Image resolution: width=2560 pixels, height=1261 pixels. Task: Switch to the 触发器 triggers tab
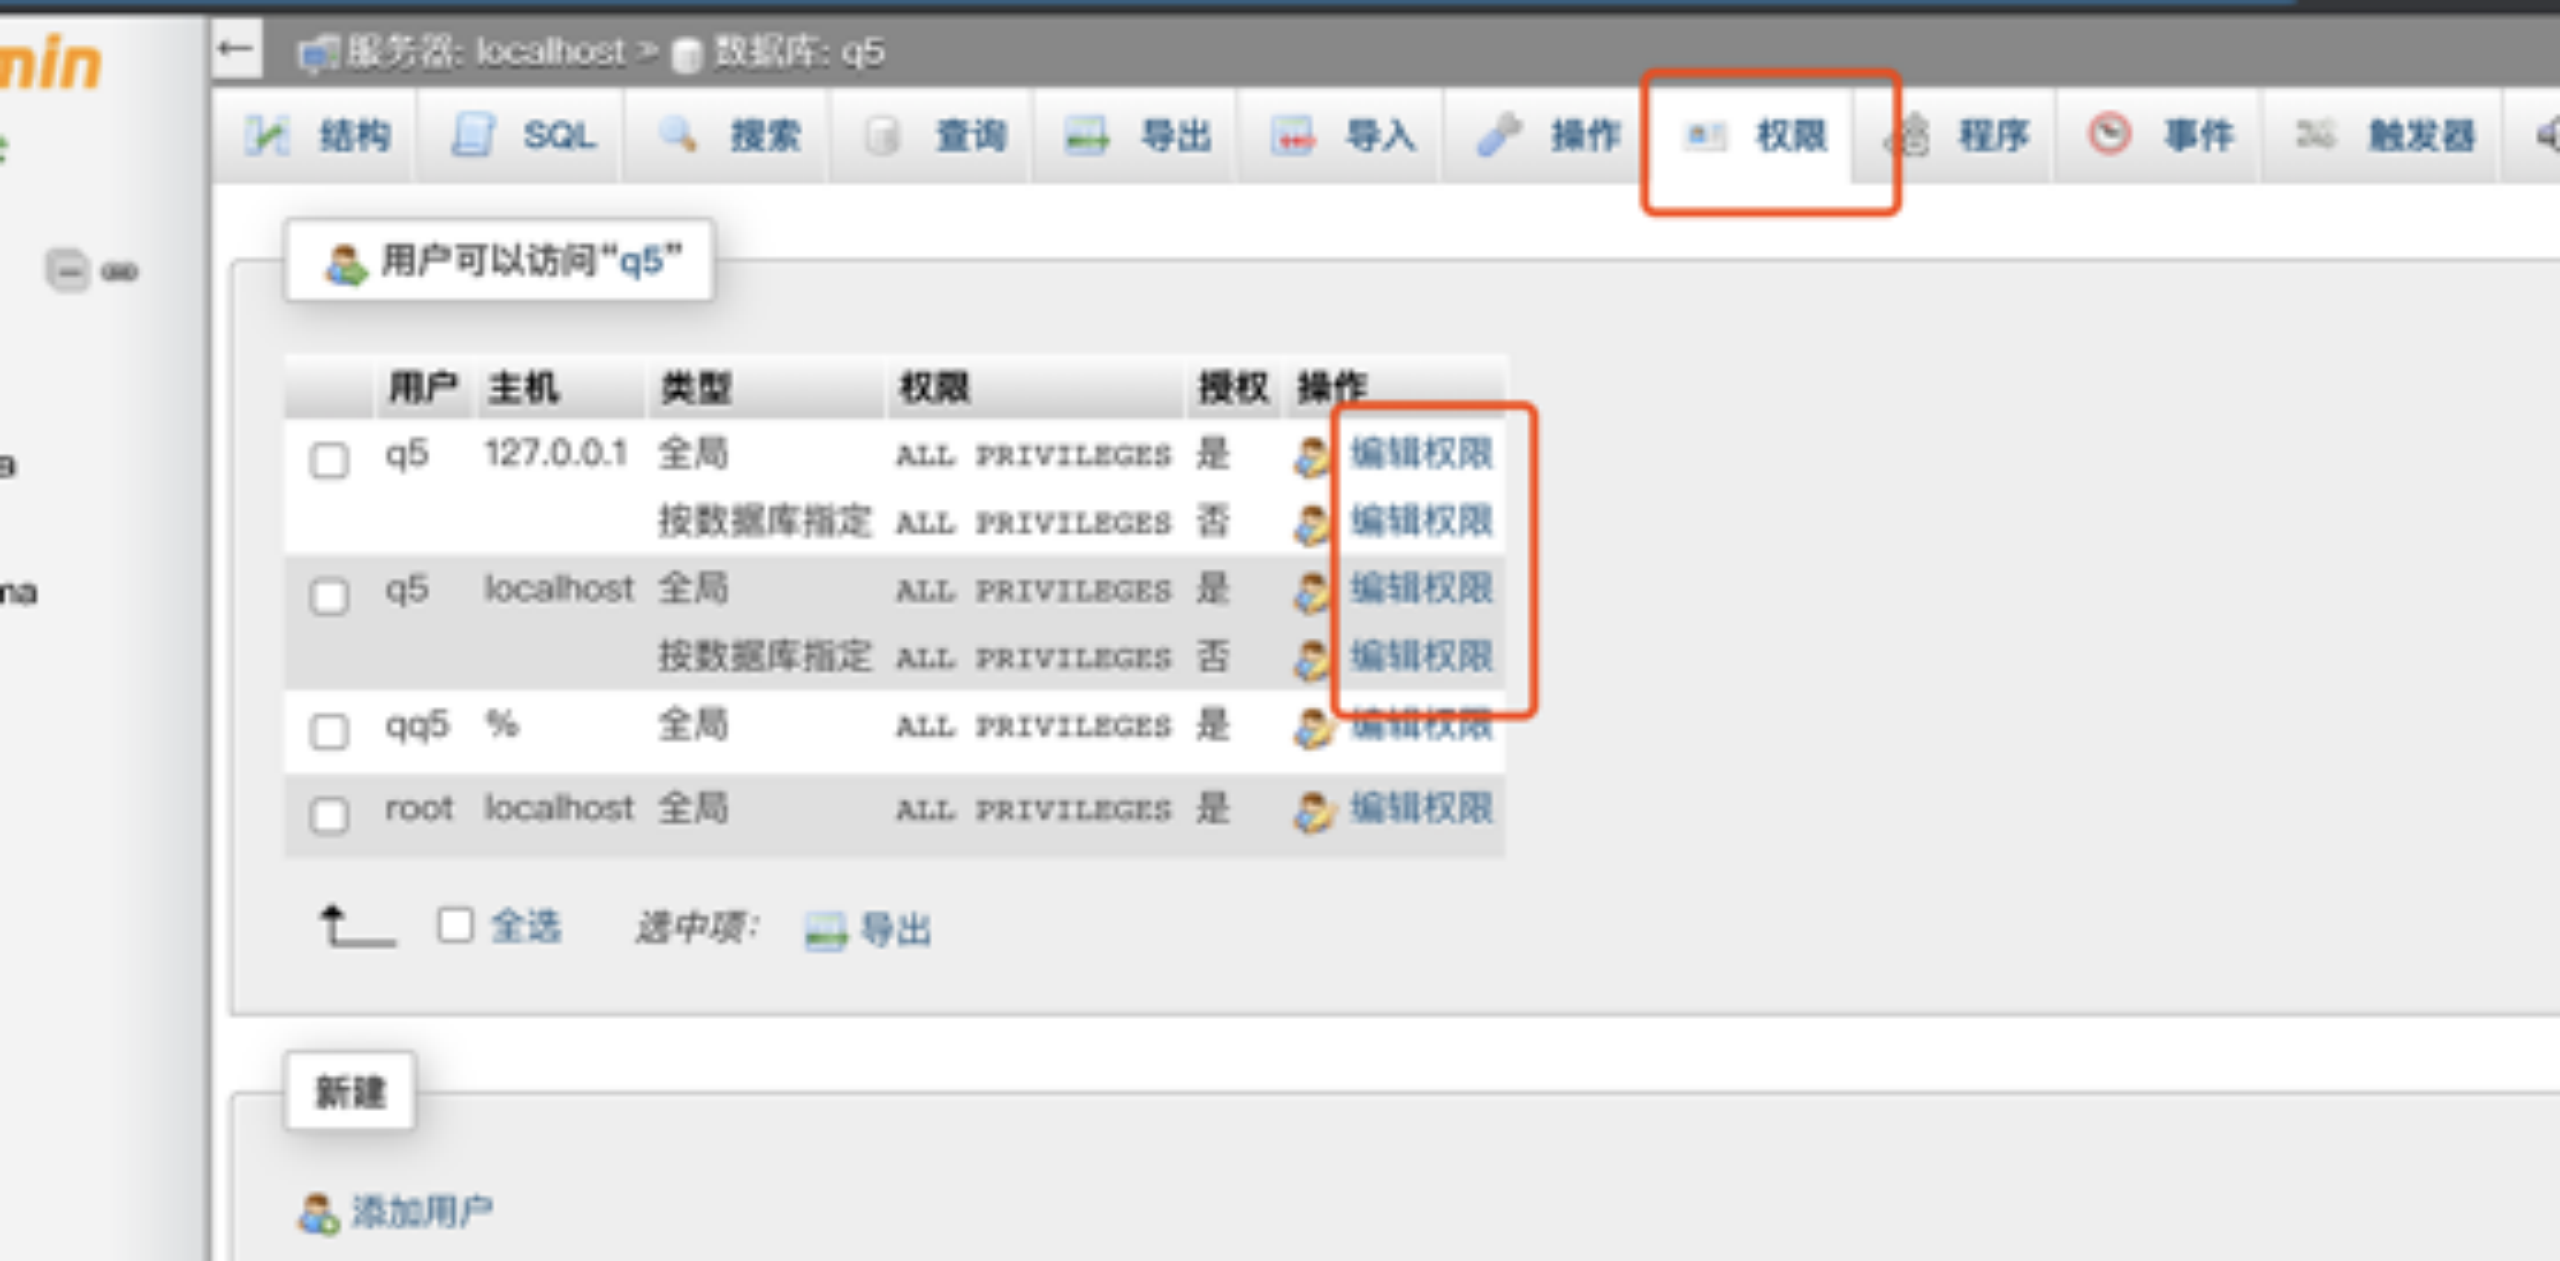2420,135
